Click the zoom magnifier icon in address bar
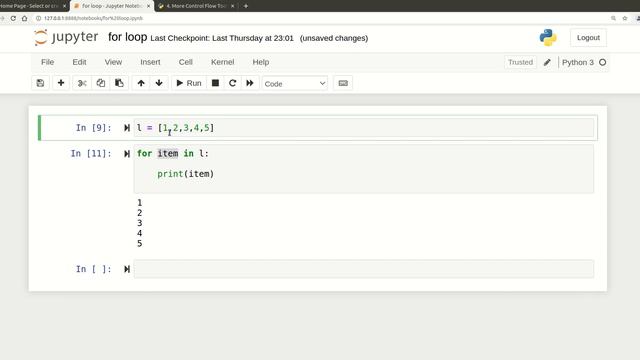This screenshot has width=640, height=360. (x=613, y=18)
